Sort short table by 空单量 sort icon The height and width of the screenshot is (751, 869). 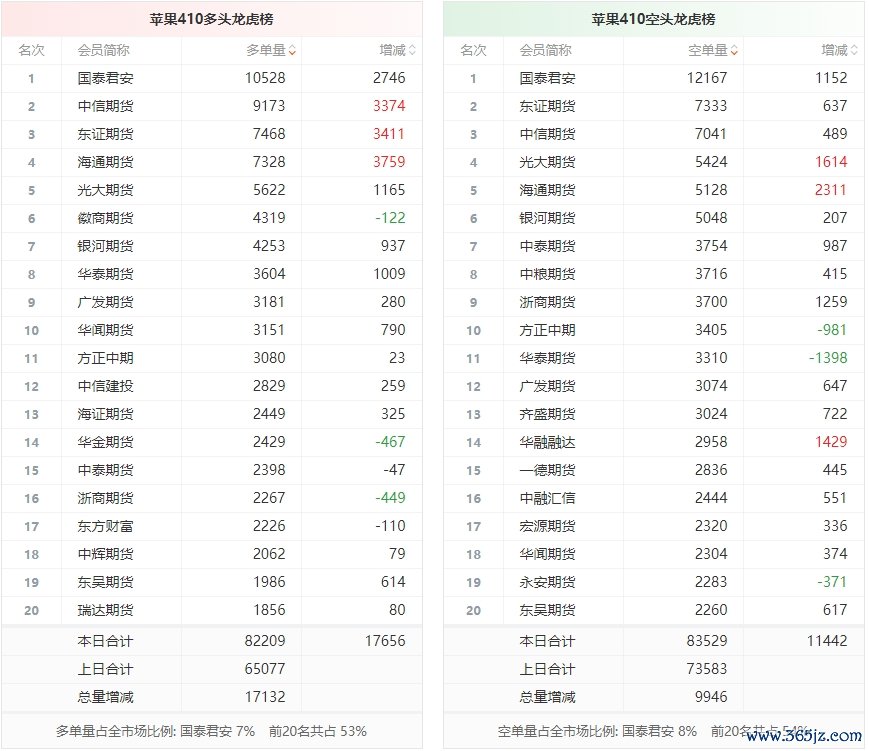pyautogui.click(x=735, y=50)
